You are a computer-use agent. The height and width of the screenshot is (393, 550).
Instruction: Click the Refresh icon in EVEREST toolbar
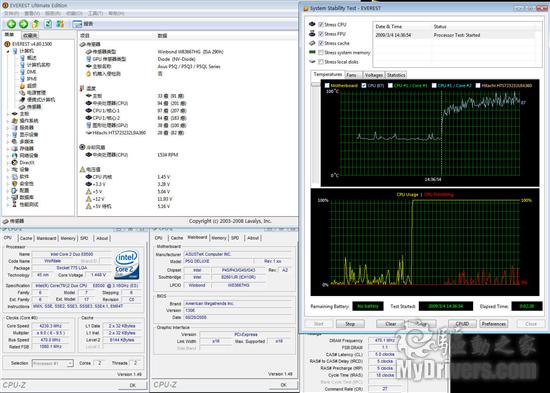tap(48, 24)
